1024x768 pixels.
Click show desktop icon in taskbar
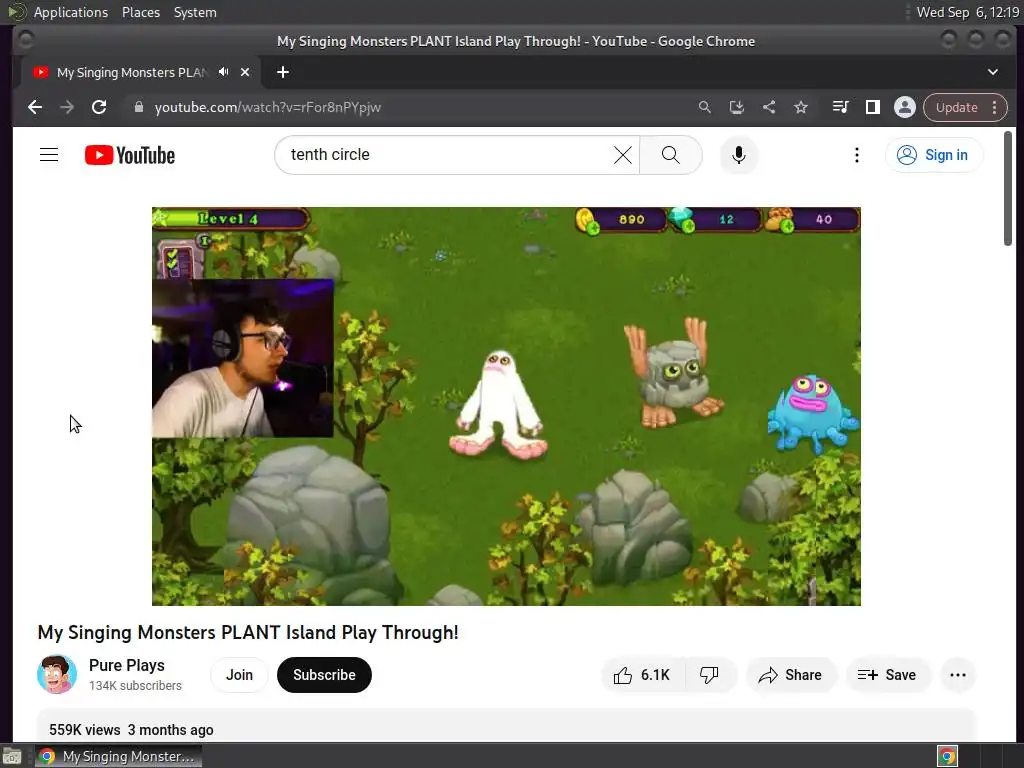click(12, 756)
